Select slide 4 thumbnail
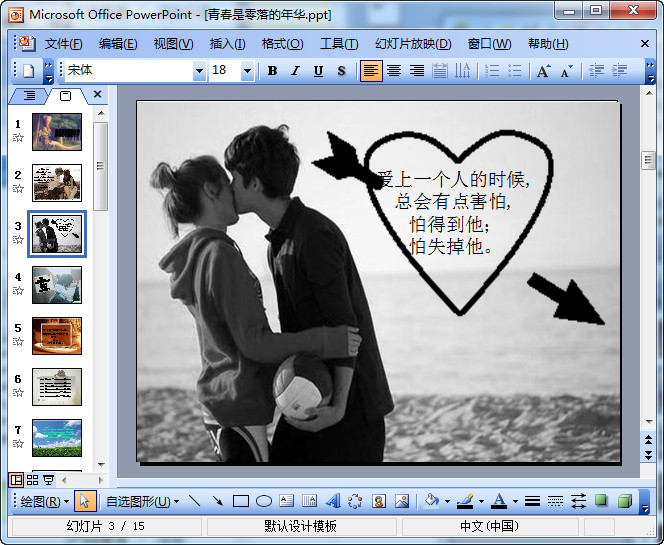 pos(57,285)
